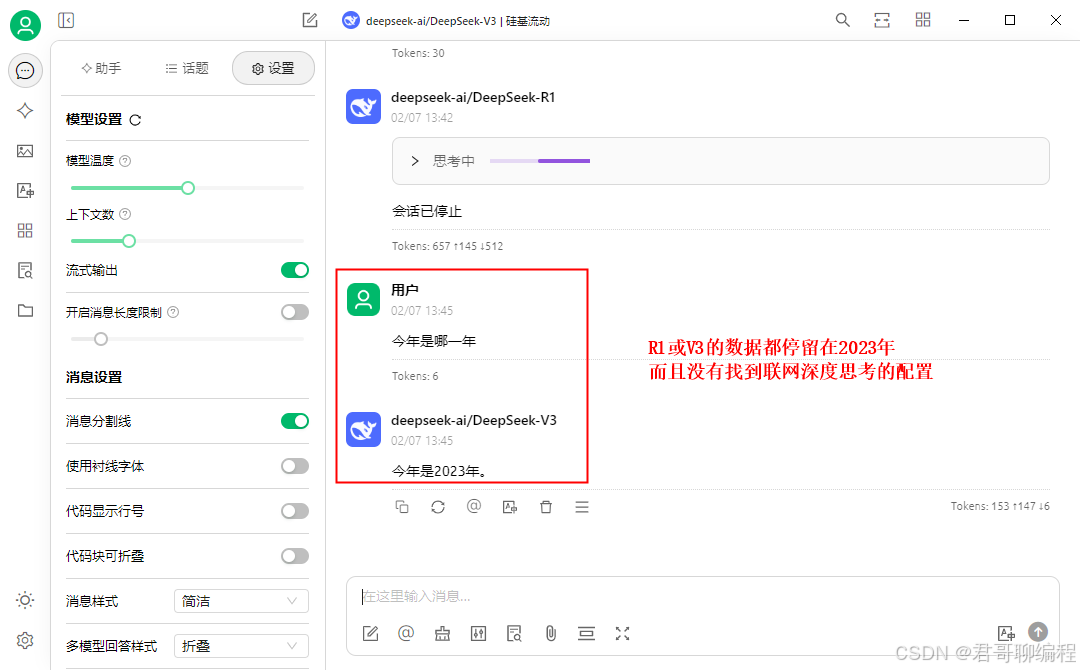Open the chat assistant sidebar icon
Viewport: 1080px width, 670px height.
tap(25, 70)
